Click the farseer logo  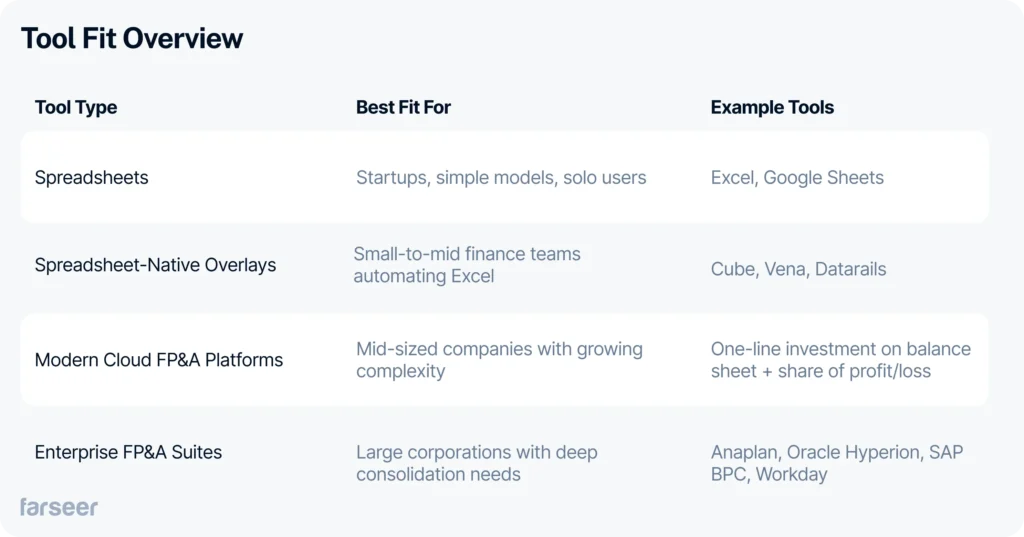point(59,507)
